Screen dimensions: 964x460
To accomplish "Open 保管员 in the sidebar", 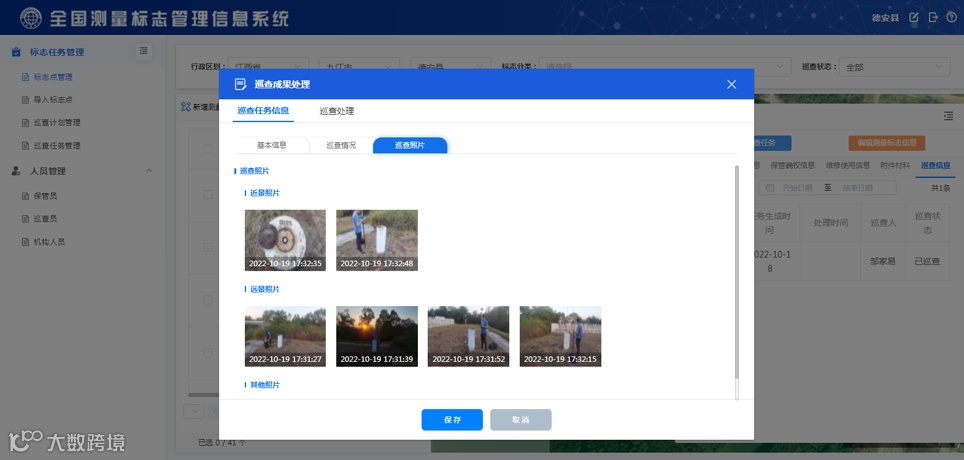I will point(45,197).
